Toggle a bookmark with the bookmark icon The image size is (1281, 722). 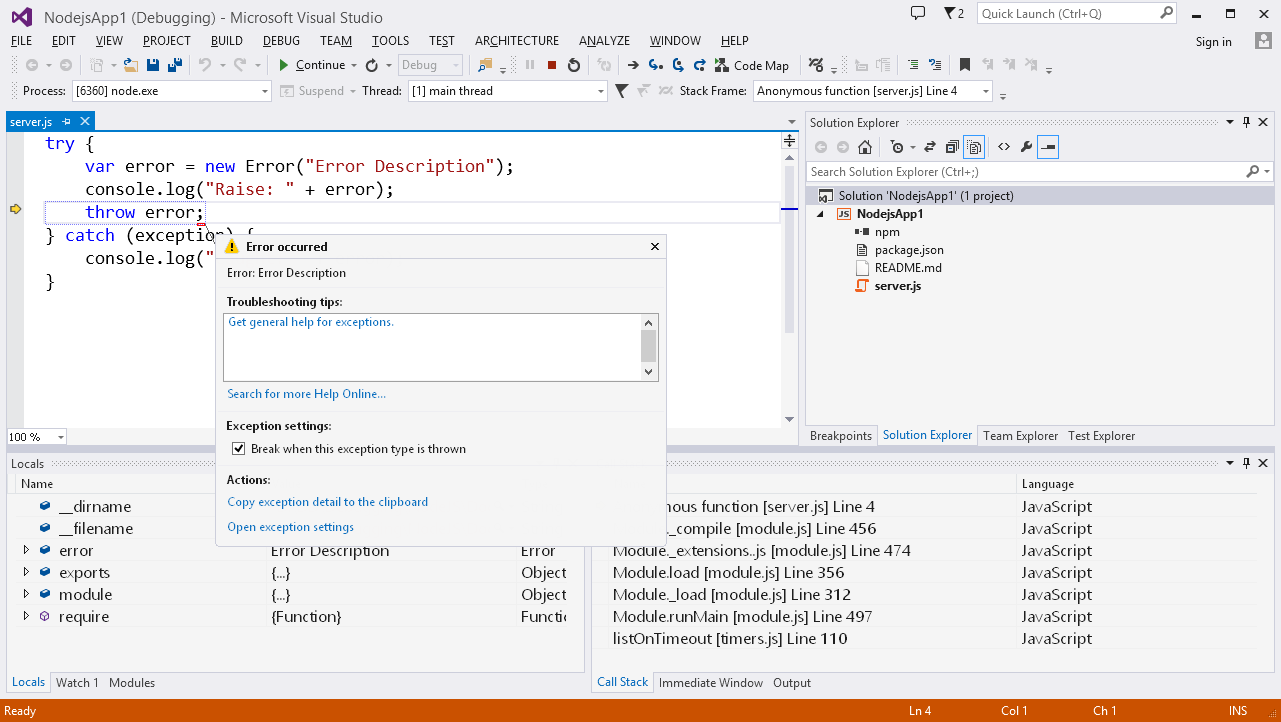(964, 65)
